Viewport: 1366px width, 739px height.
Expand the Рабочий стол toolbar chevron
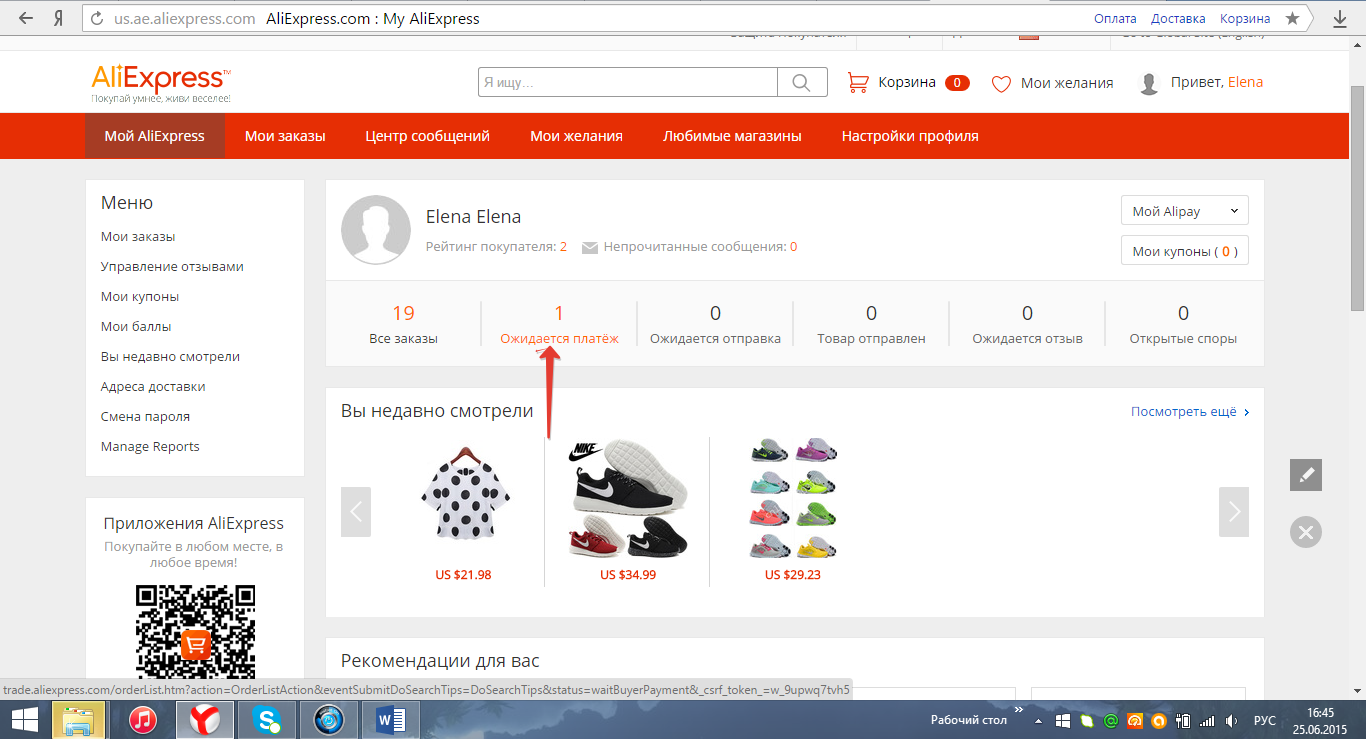click(x=1019, y=711)
